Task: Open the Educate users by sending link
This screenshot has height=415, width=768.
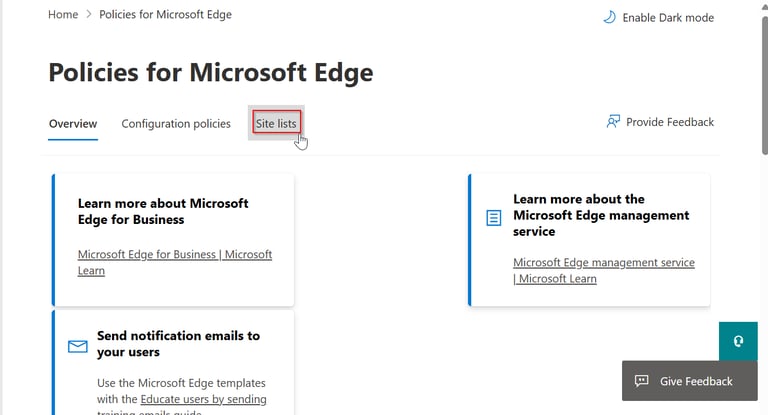Action: [x=203, y=399]
